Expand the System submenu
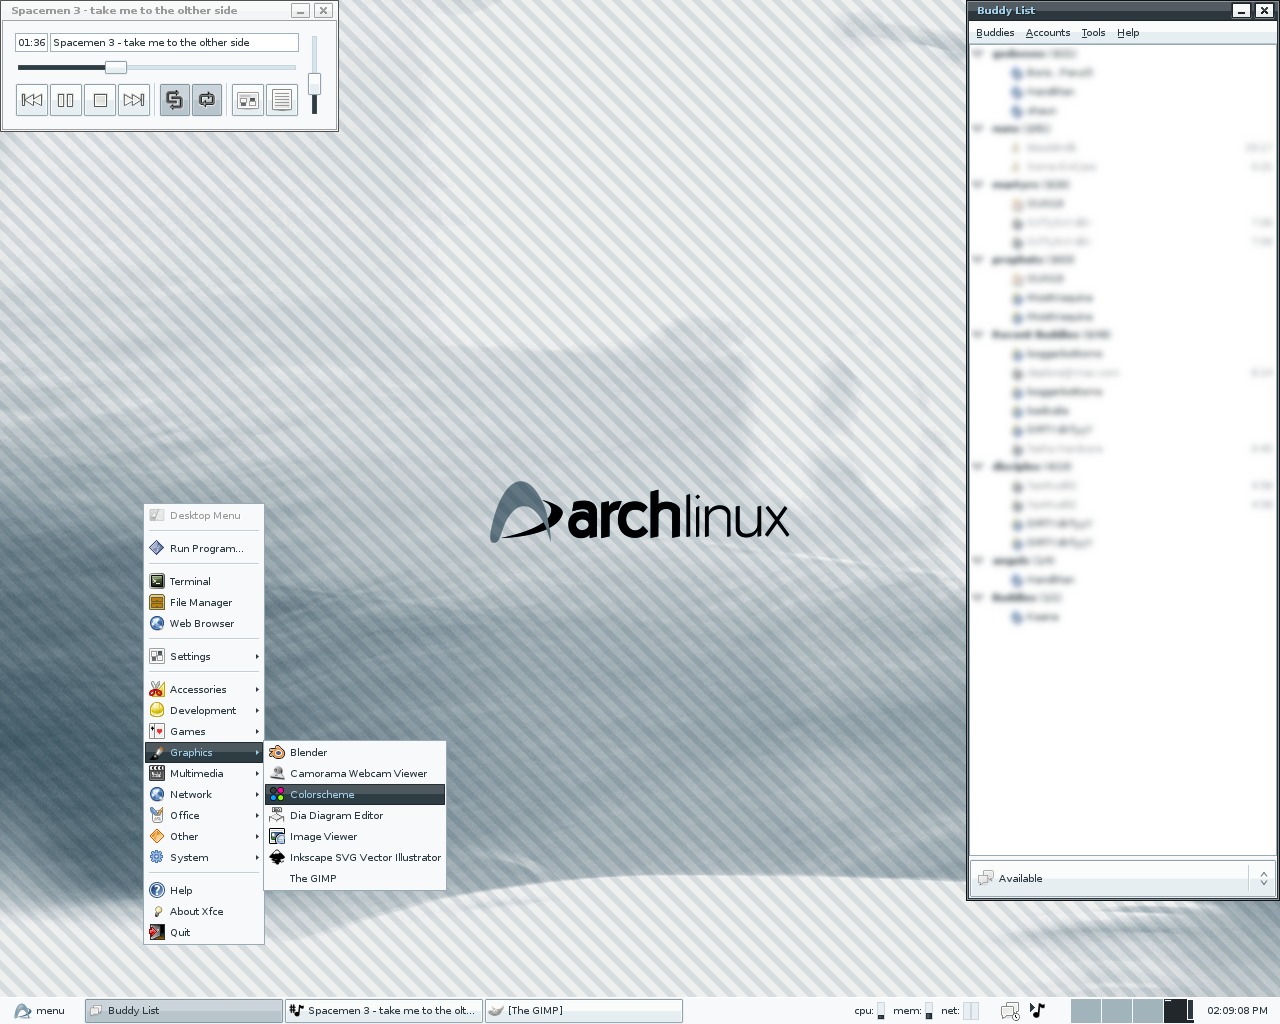1280x1024 pixels. (x=204, y=857)
